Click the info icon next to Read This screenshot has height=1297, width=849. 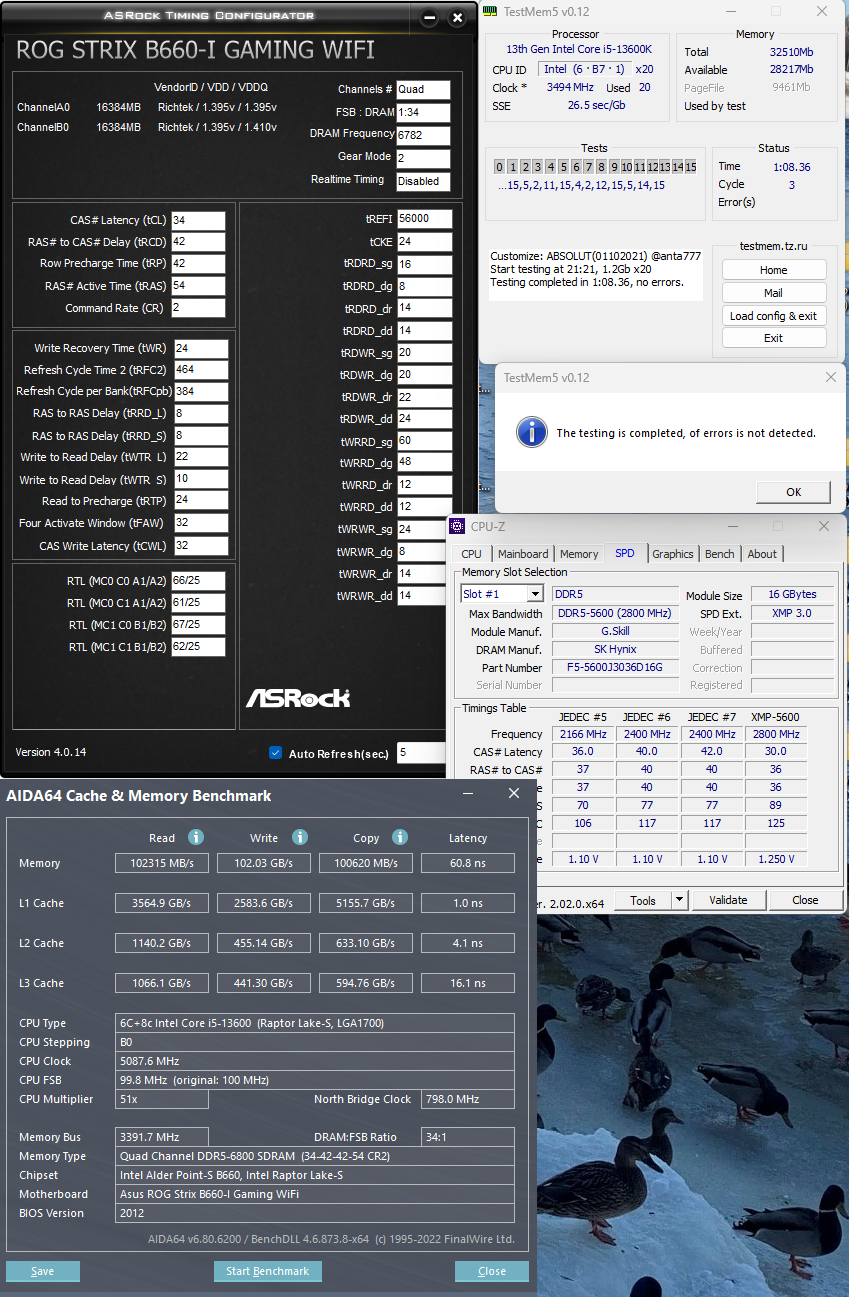click(196, 837)
